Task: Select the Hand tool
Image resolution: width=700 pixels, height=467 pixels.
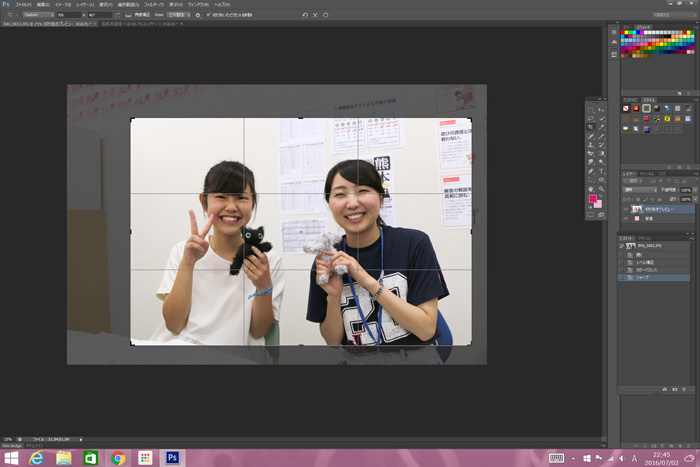Action: pyautogui.click(x=591, y=188)
